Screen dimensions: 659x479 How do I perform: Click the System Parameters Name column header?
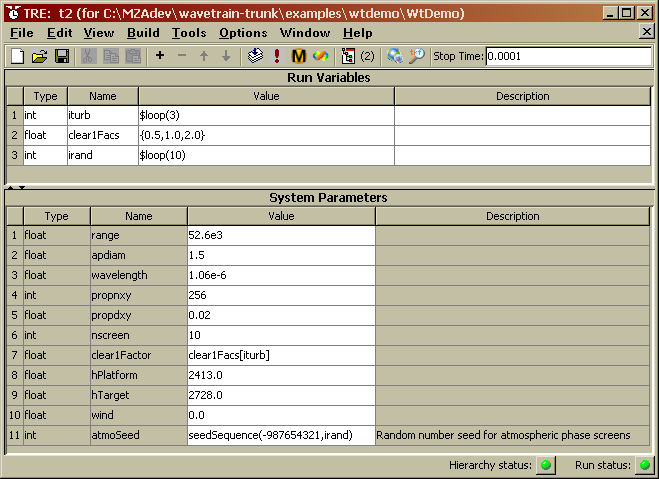[x=139, y=216]
